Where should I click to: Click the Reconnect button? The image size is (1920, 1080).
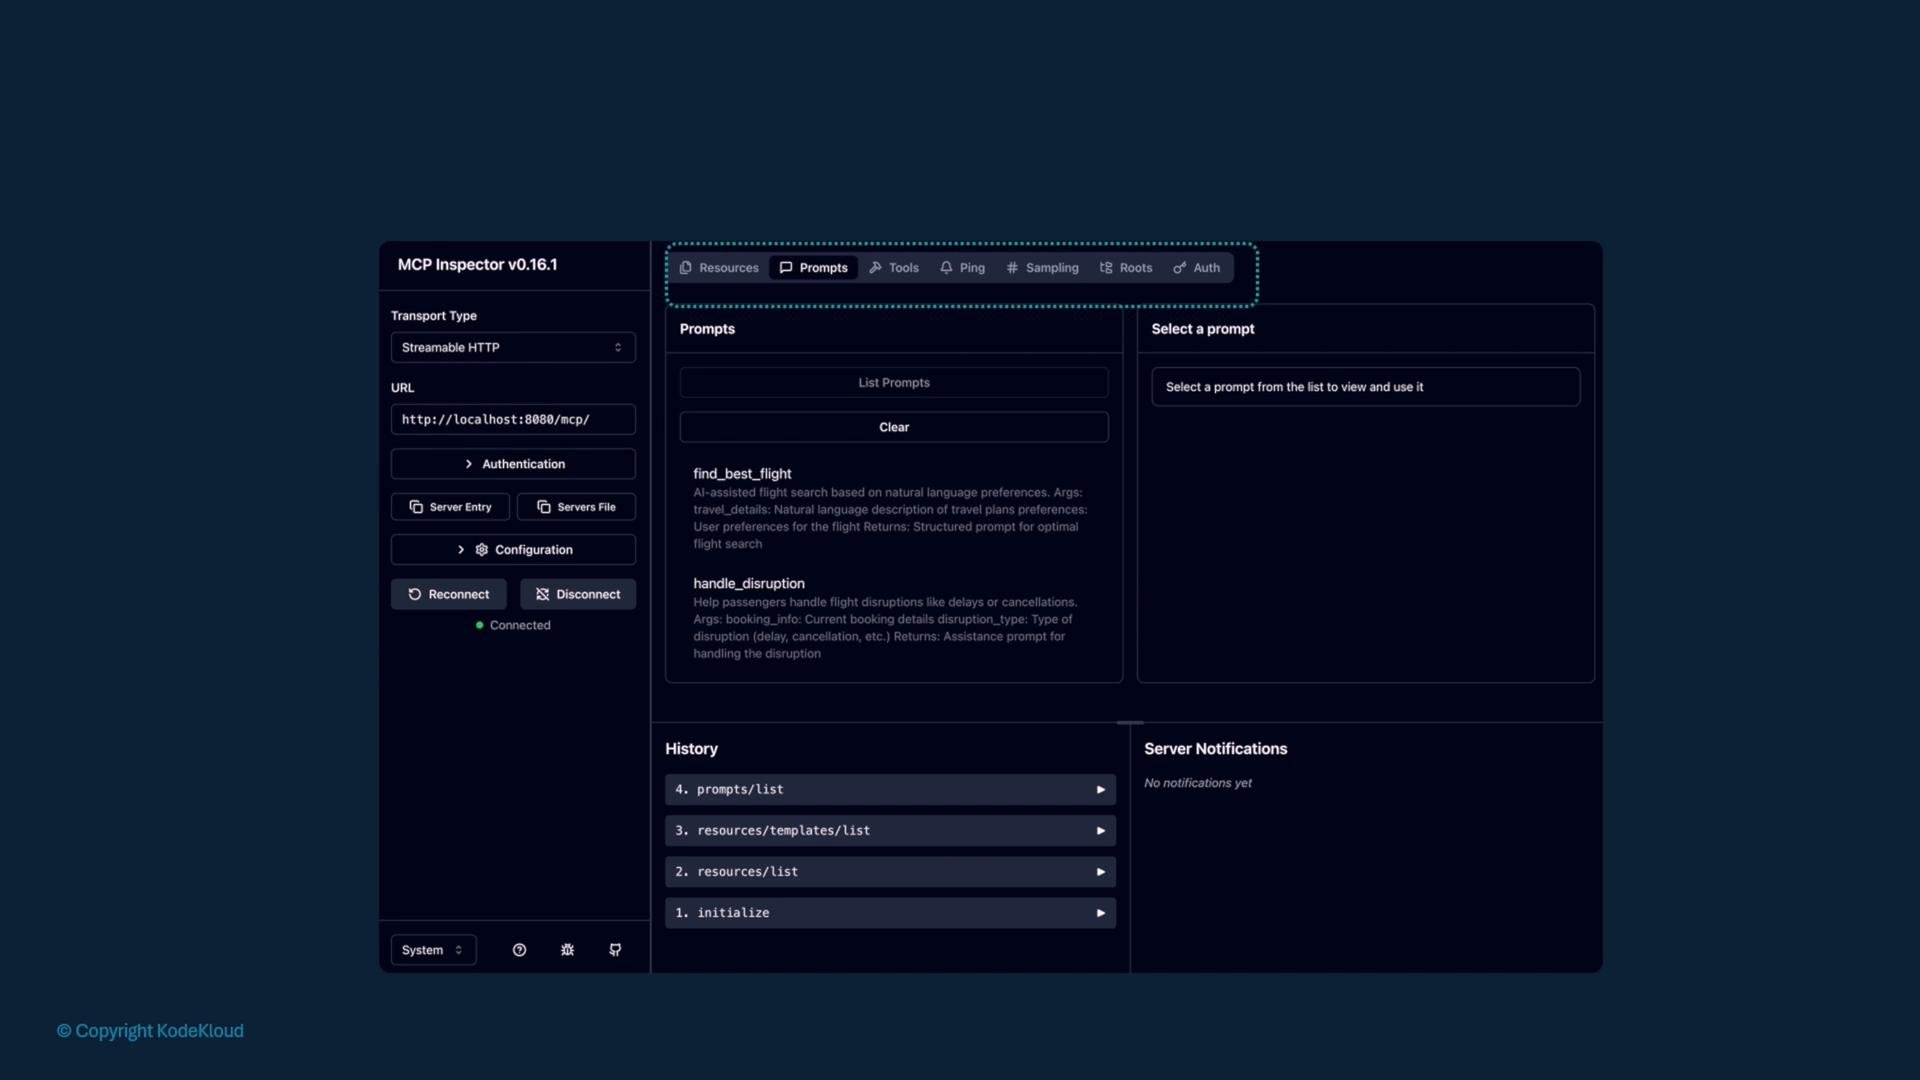click(449, 594)
